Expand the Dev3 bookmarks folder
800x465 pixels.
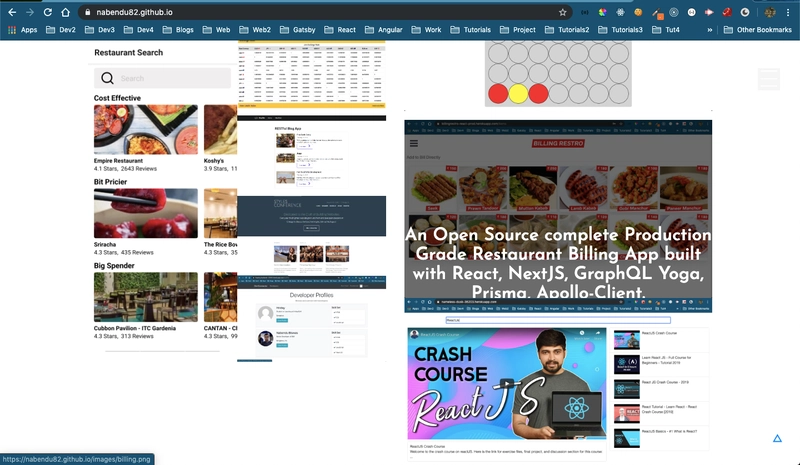point(99,30)
